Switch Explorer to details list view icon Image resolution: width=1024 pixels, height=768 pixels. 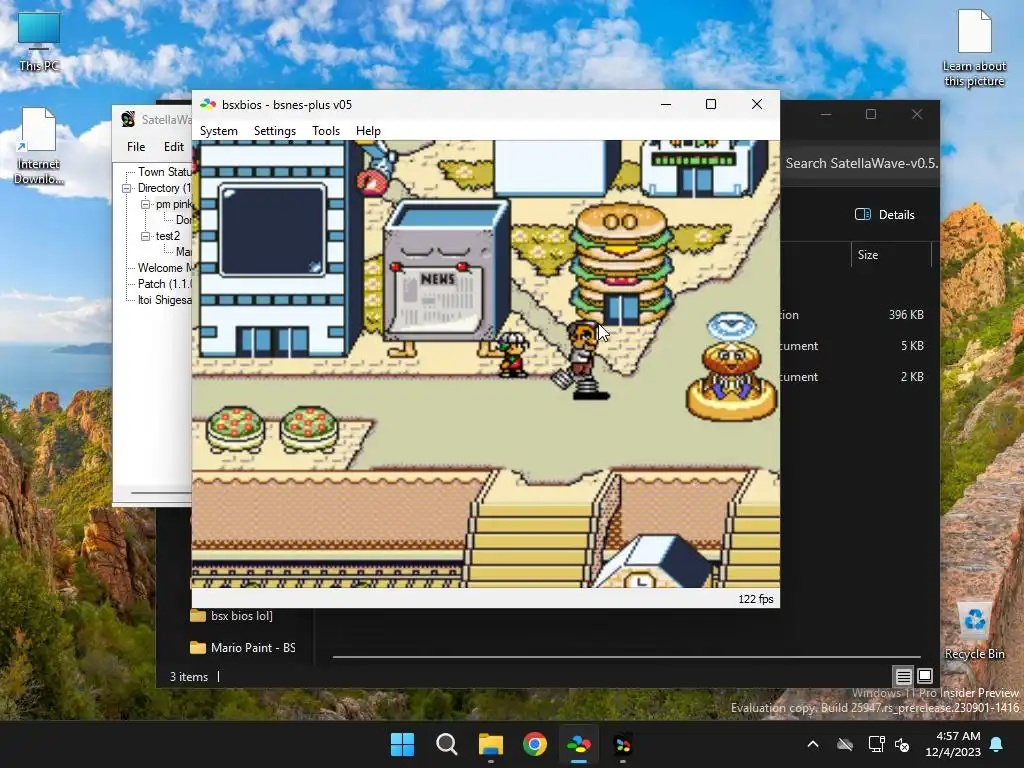[903, 676]
